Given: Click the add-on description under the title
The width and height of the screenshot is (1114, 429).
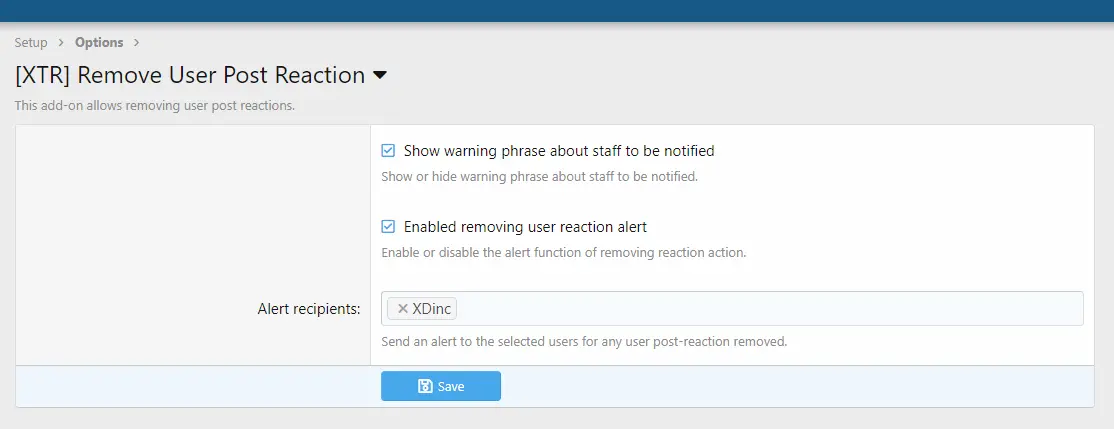Looking at the screenshot, I should (x=154, y=106).
